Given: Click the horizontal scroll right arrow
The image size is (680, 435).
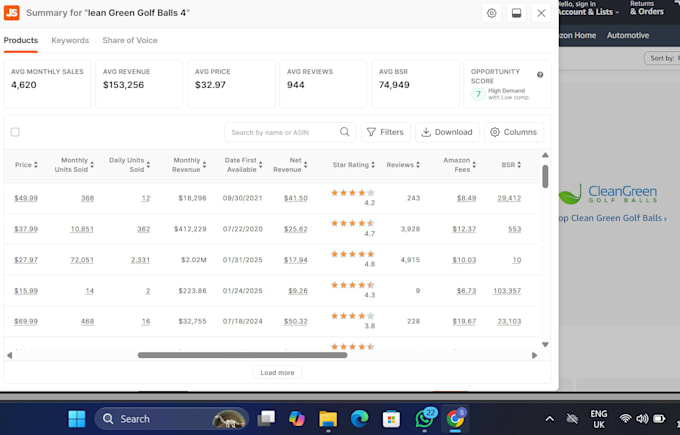Looking at the screenshot, I should [534, 355].
